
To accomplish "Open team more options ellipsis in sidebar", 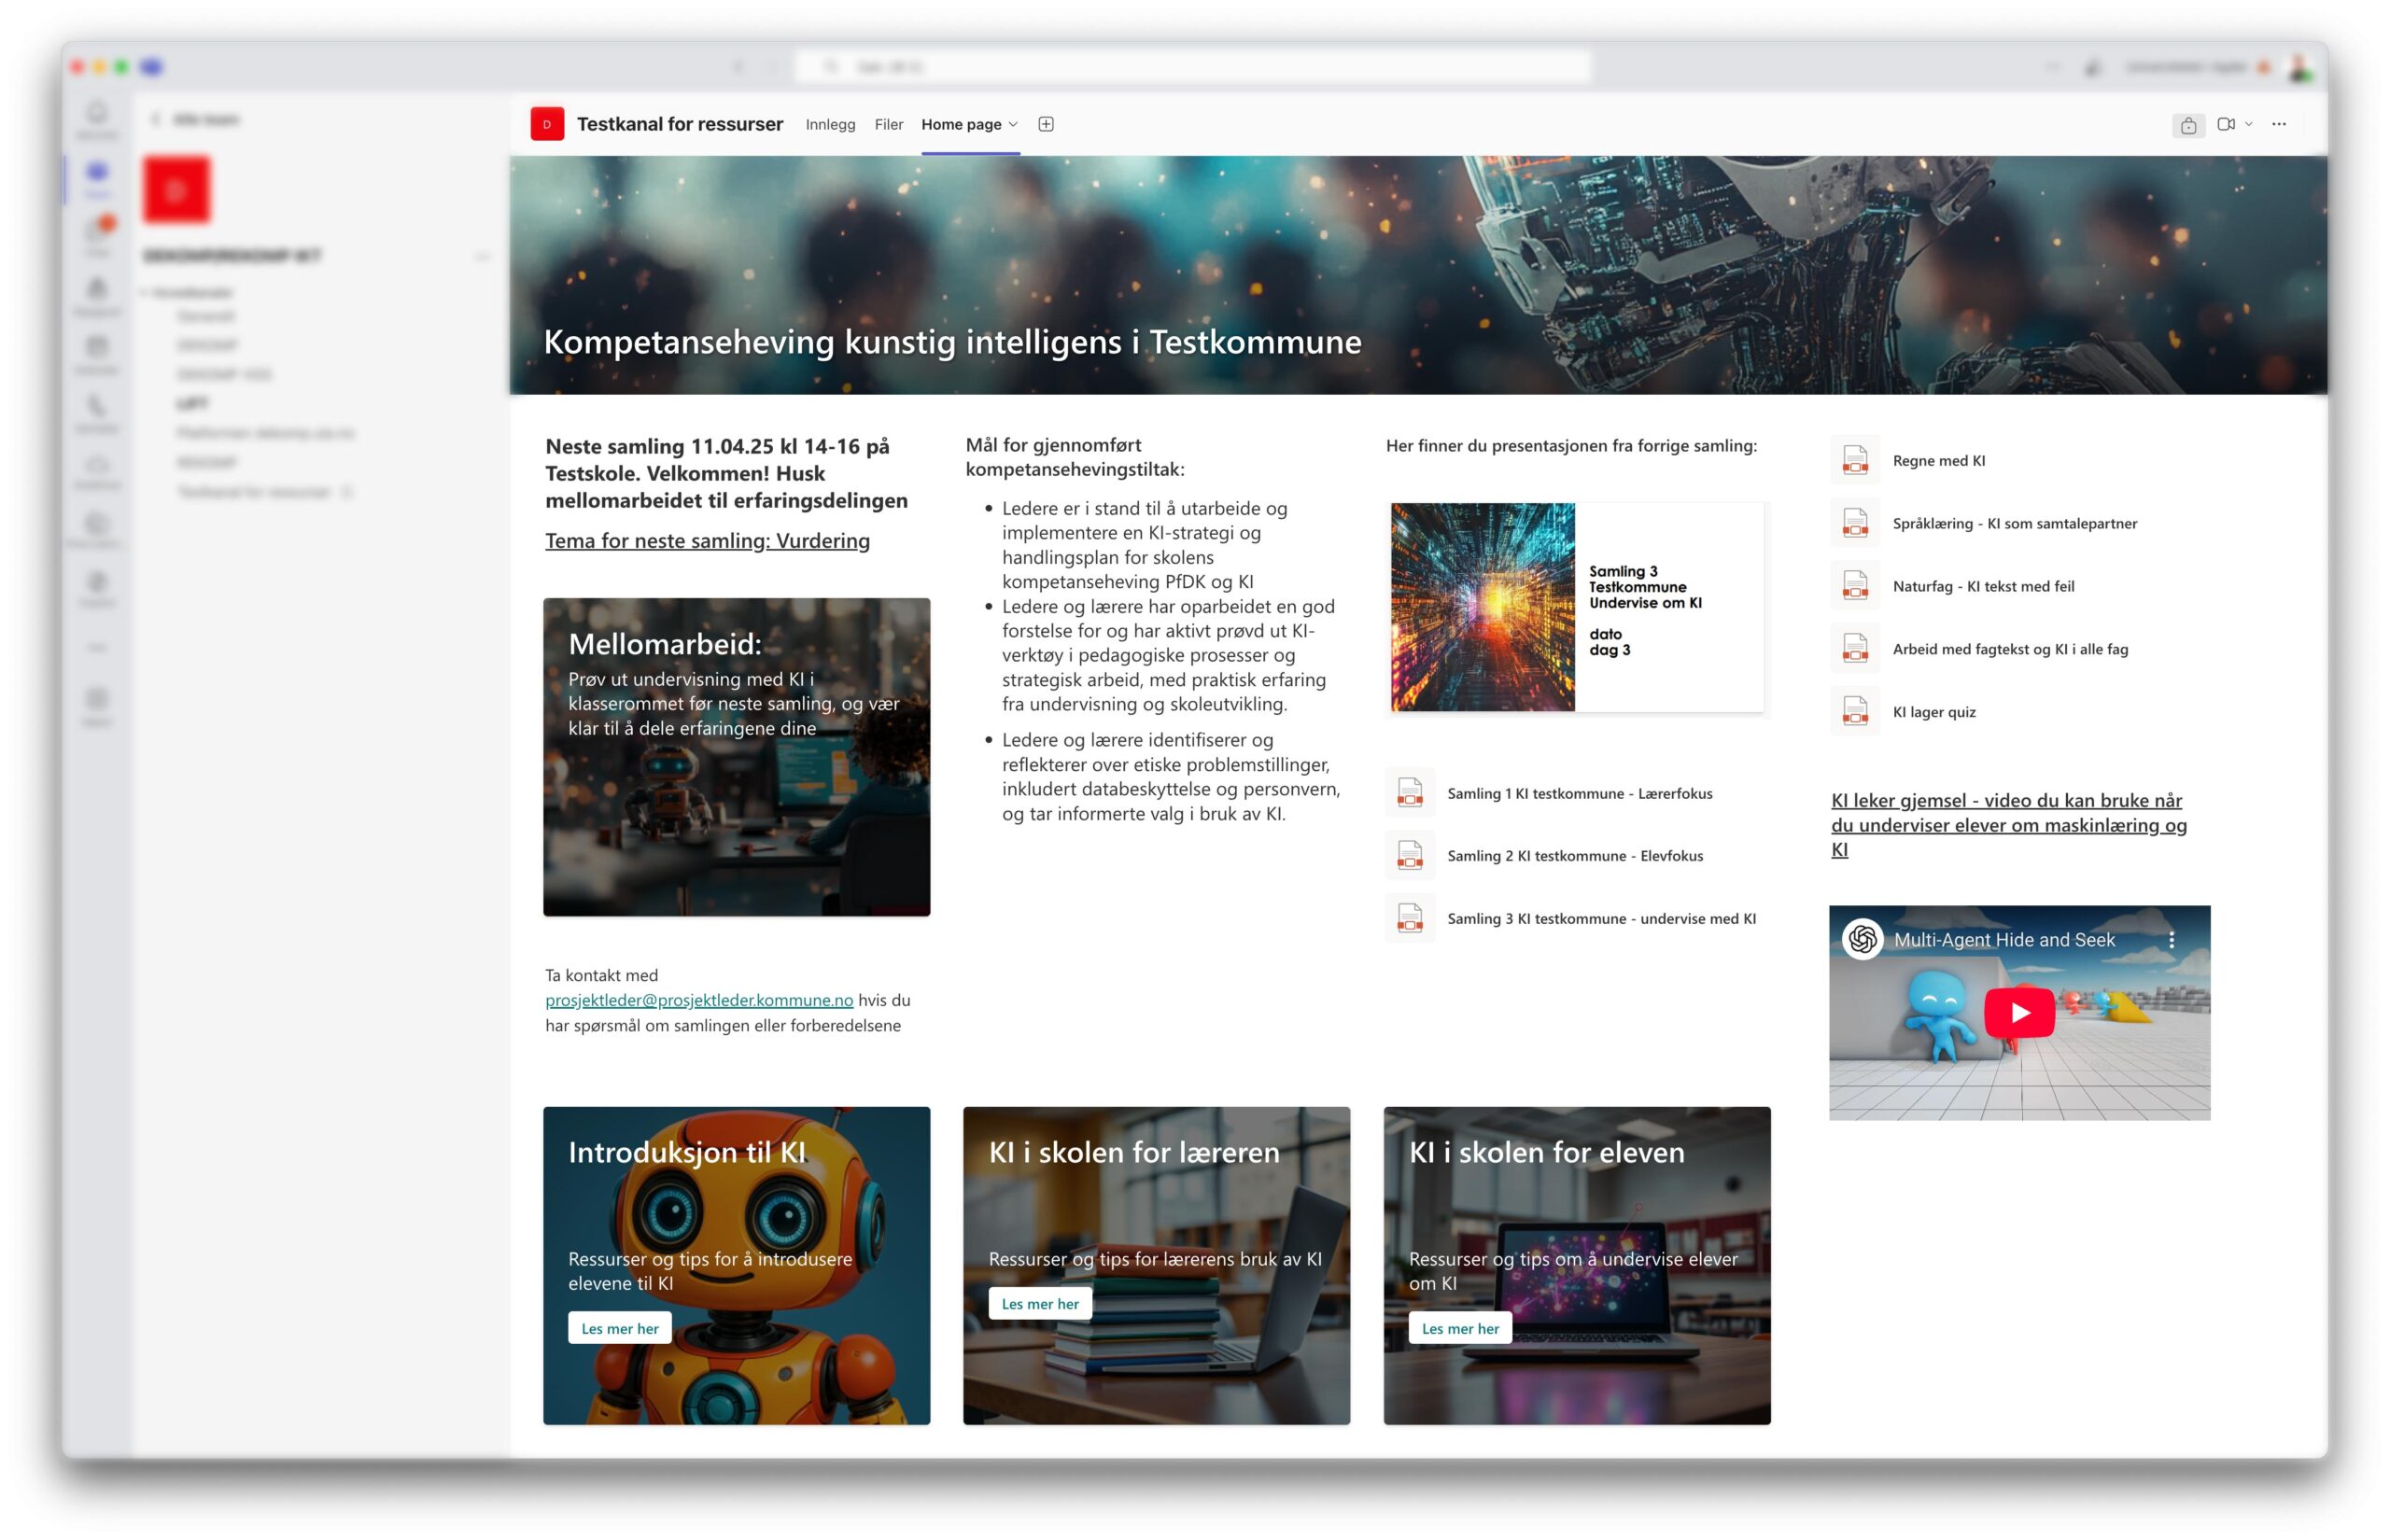I will 482,256.
